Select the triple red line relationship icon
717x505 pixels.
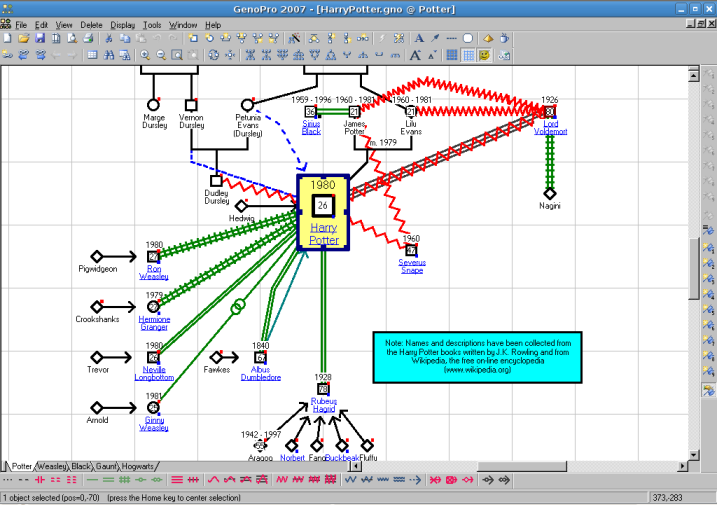click(177, 480)
